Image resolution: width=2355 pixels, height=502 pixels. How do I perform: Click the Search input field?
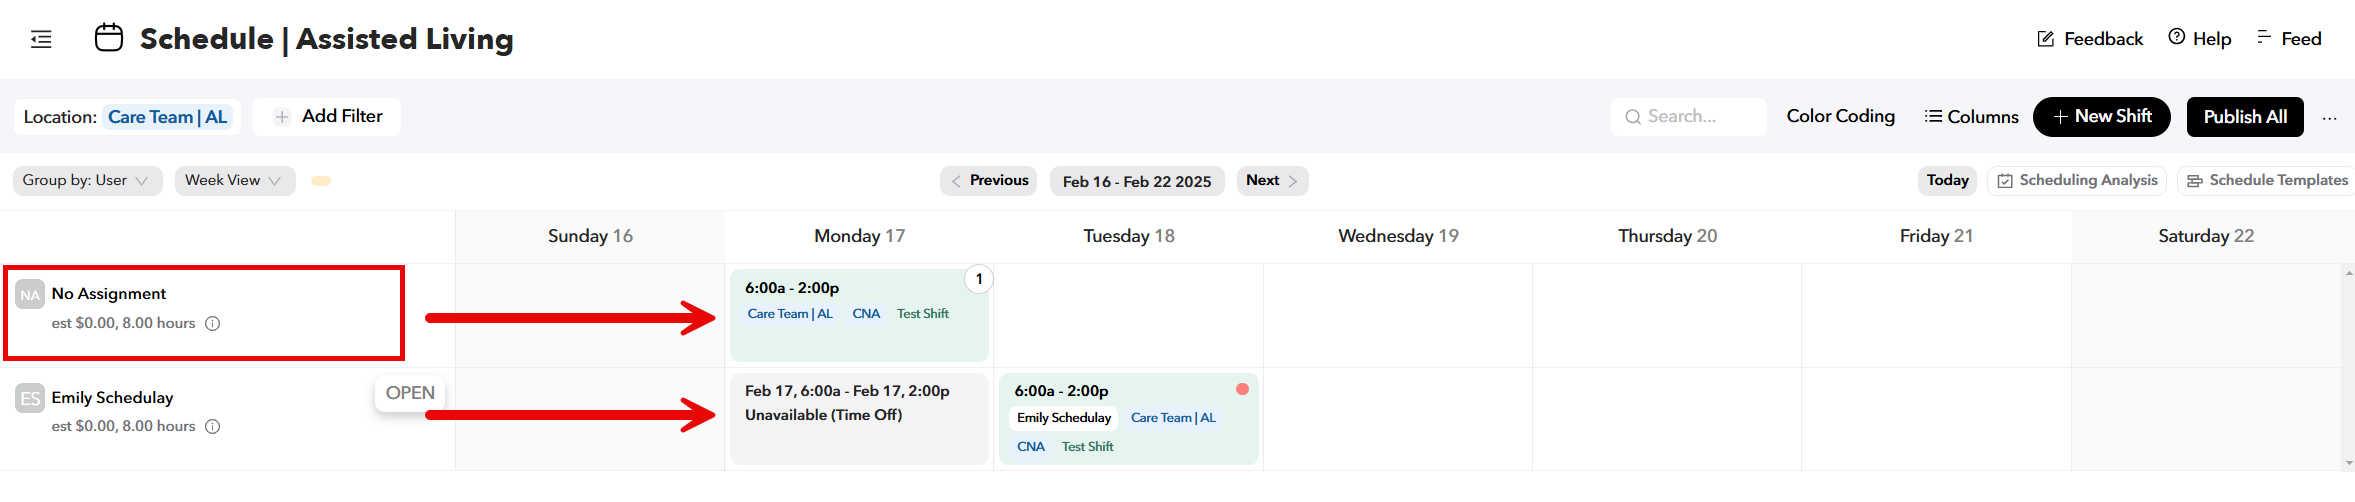click(1690, 117)
